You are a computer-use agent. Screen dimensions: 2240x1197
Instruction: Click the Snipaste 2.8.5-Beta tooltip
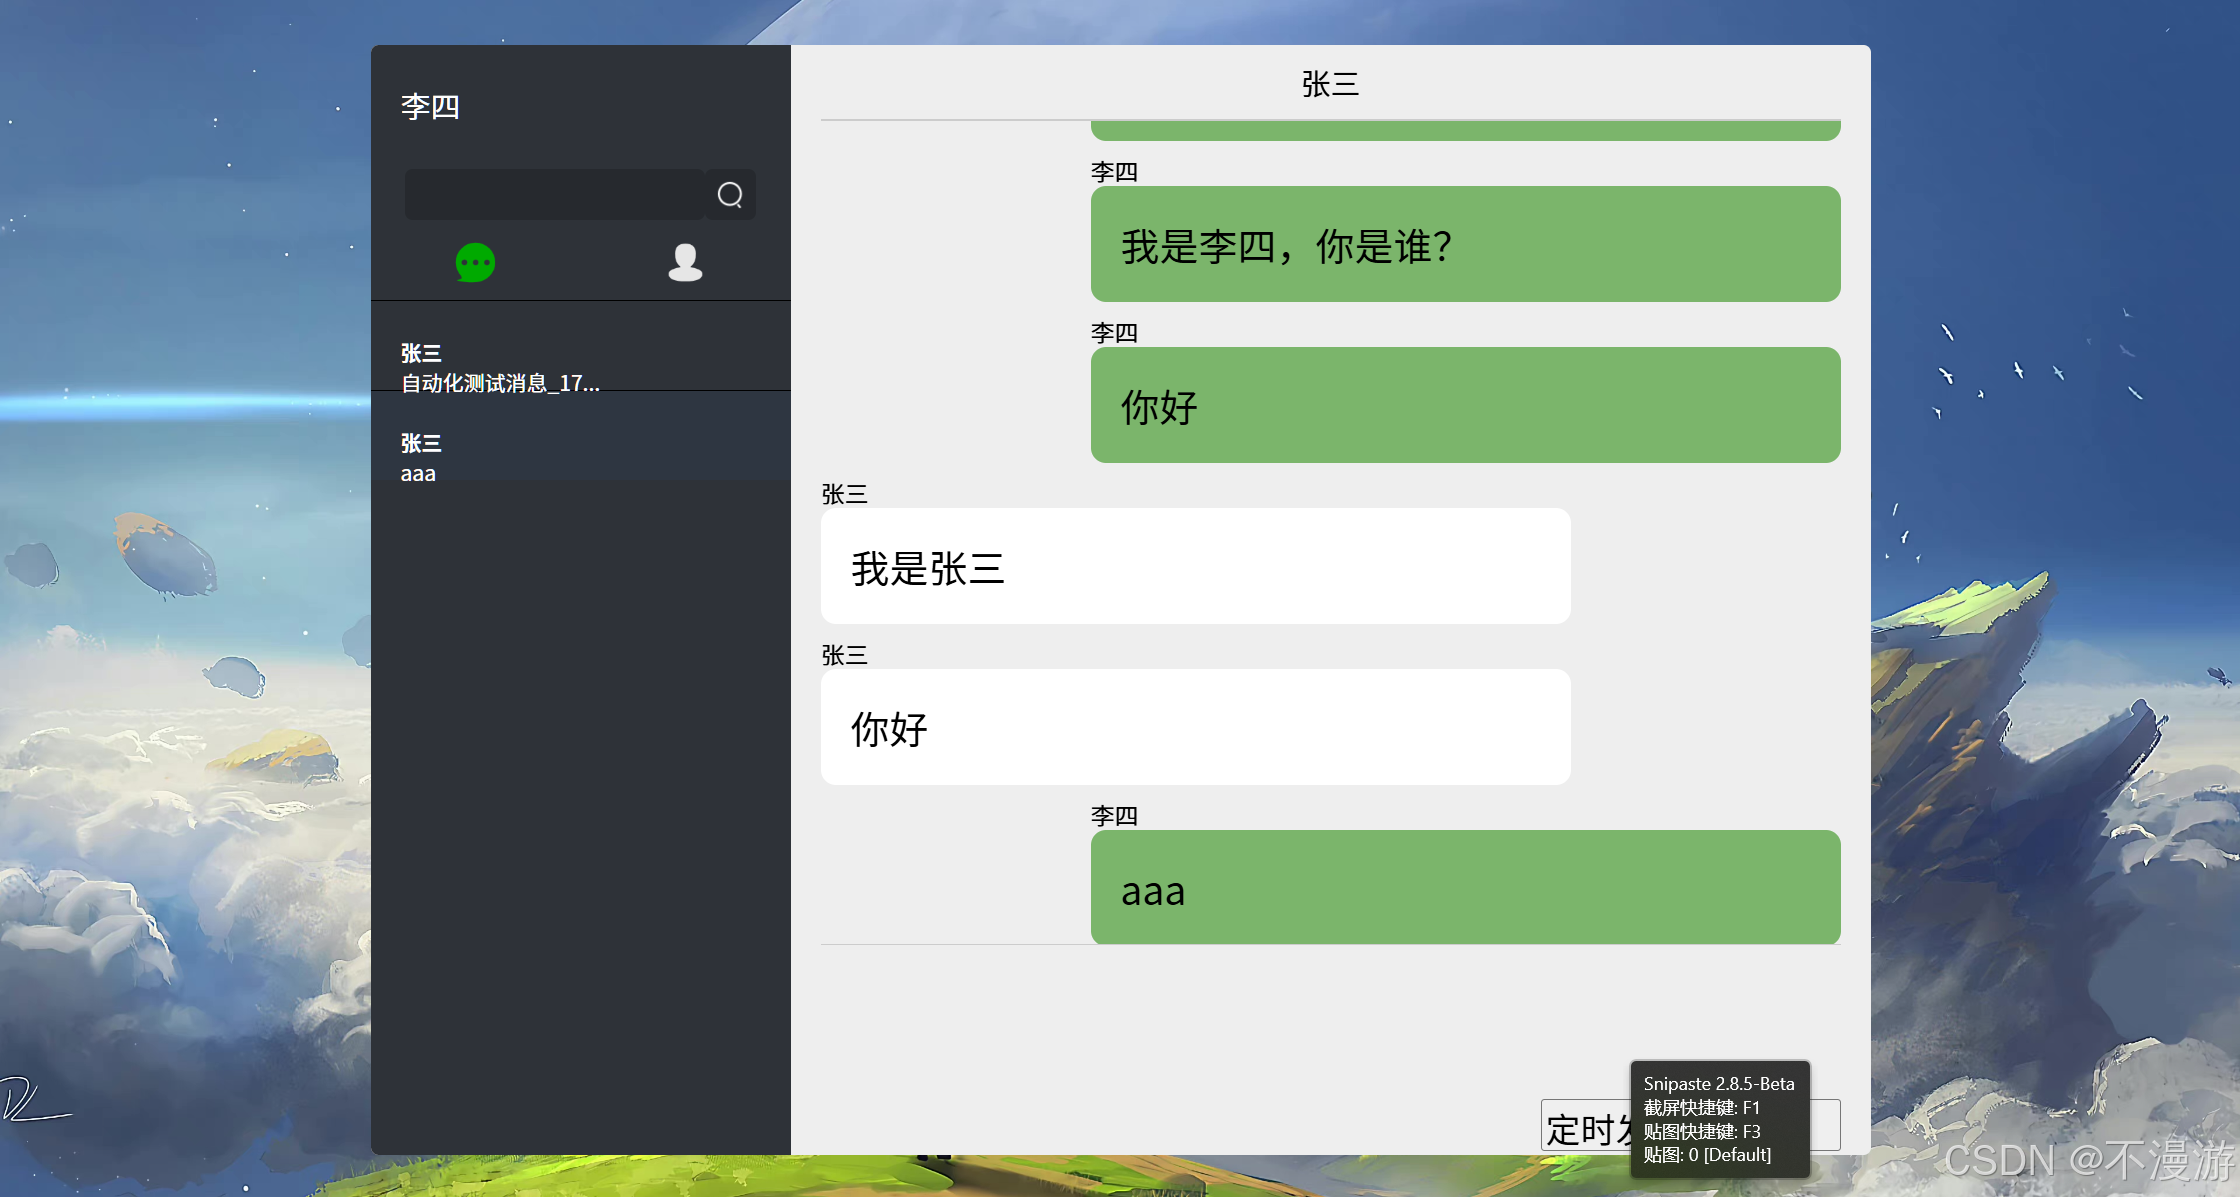[1720, 1118]
